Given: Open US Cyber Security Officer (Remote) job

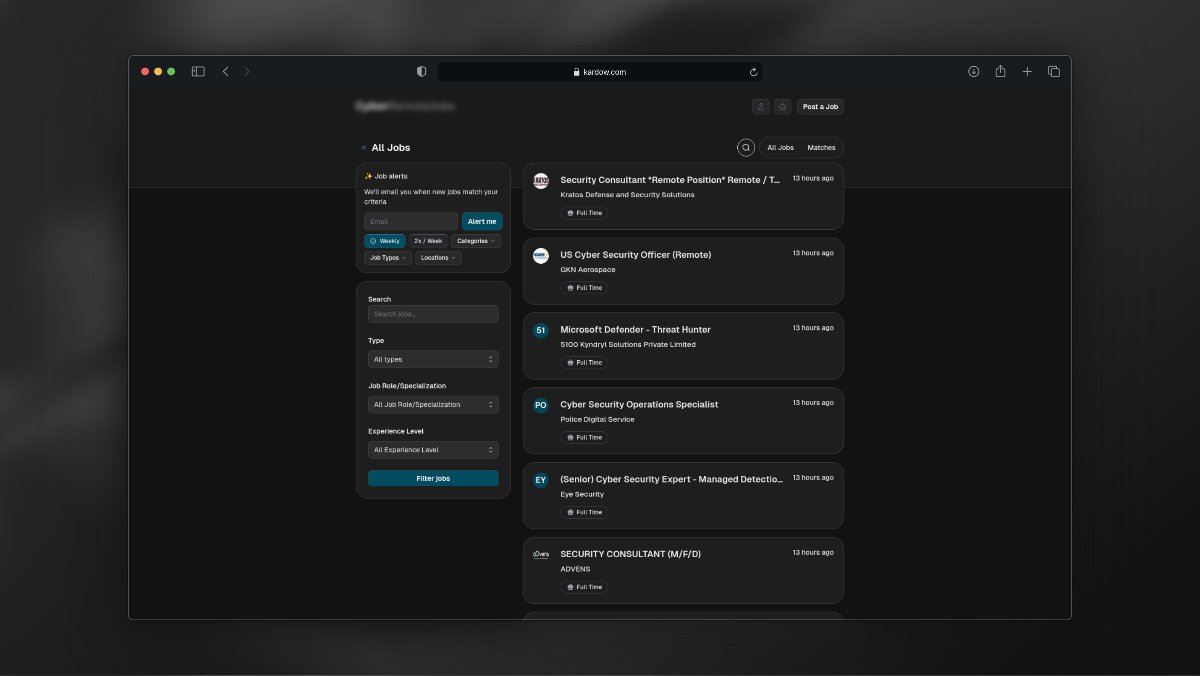Looking at the screenshot, I should (636, 255).
